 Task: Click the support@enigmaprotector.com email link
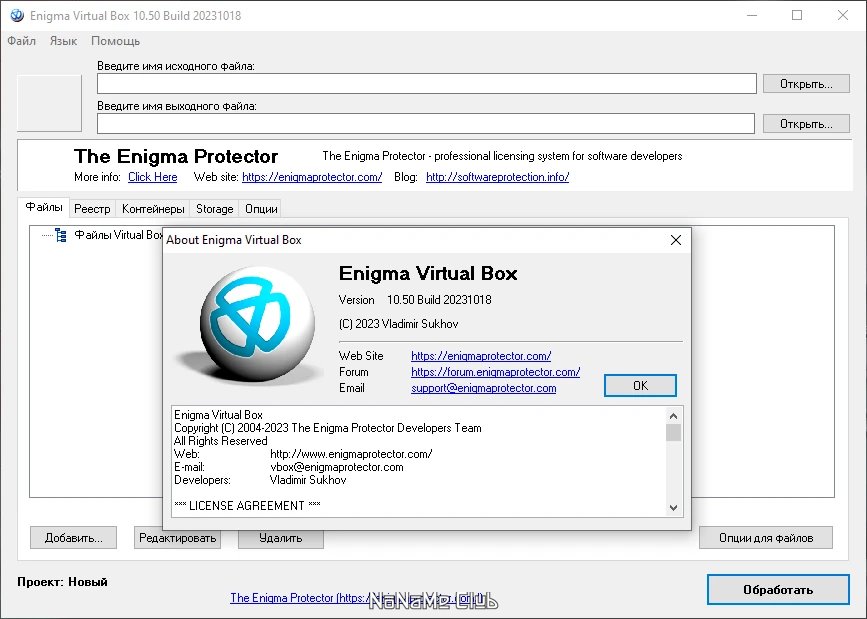[x=483, y=388]
